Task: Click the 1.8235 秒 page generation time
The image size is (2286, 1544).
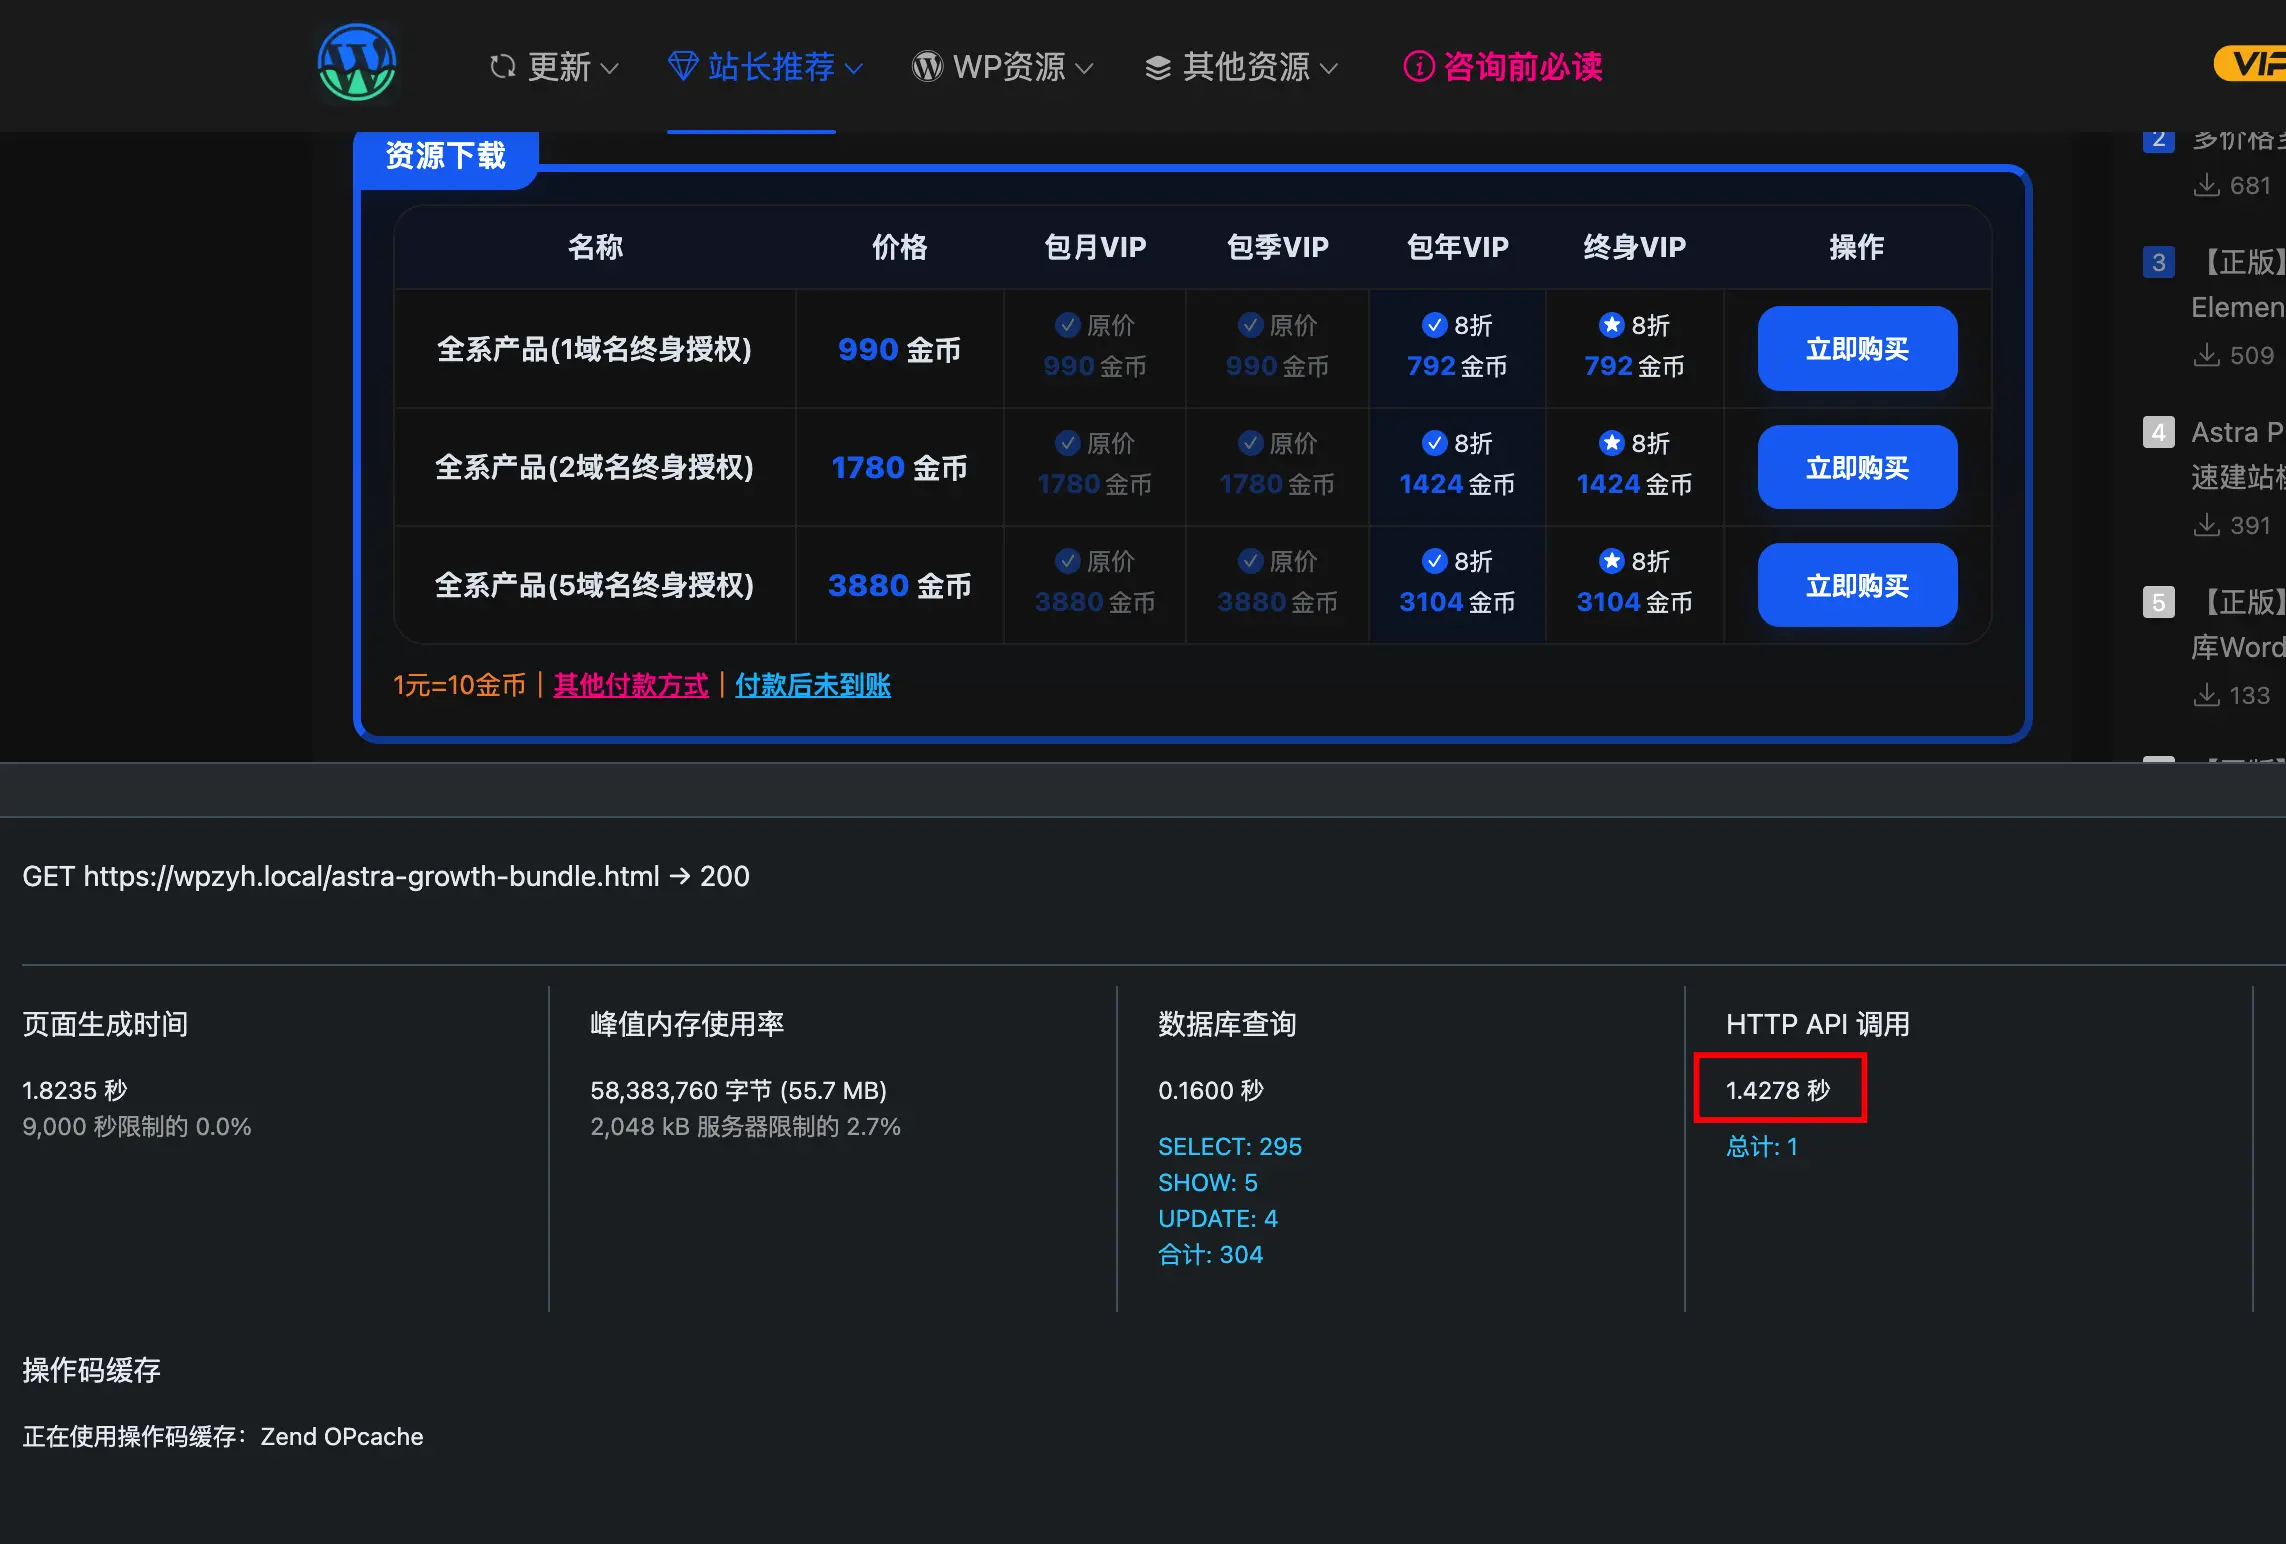Action: [x=75, y=1090]
